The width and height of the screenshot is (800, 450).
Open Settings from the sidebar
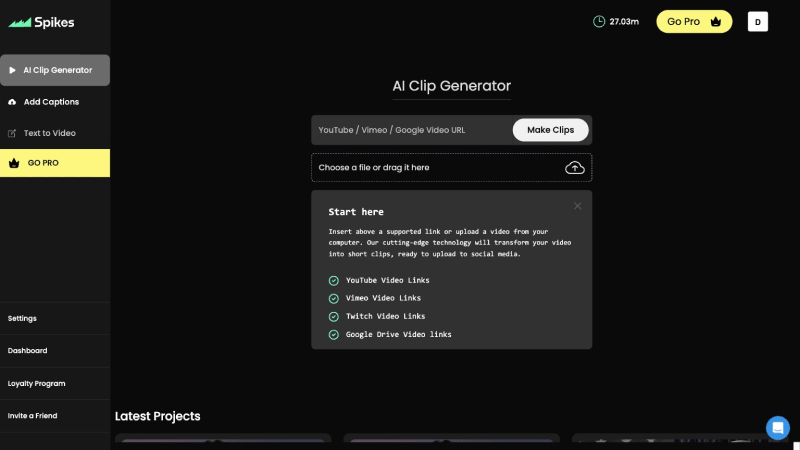click(x=22, y=318)
